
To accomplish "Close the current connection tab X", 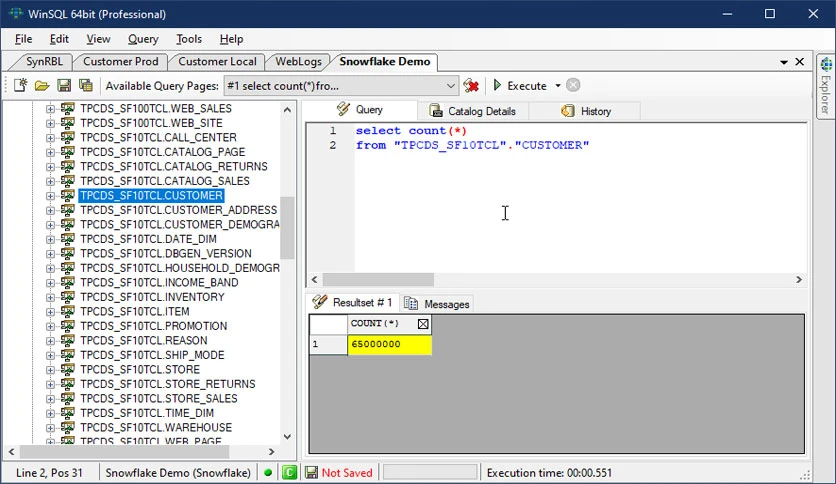I will 800,62.
